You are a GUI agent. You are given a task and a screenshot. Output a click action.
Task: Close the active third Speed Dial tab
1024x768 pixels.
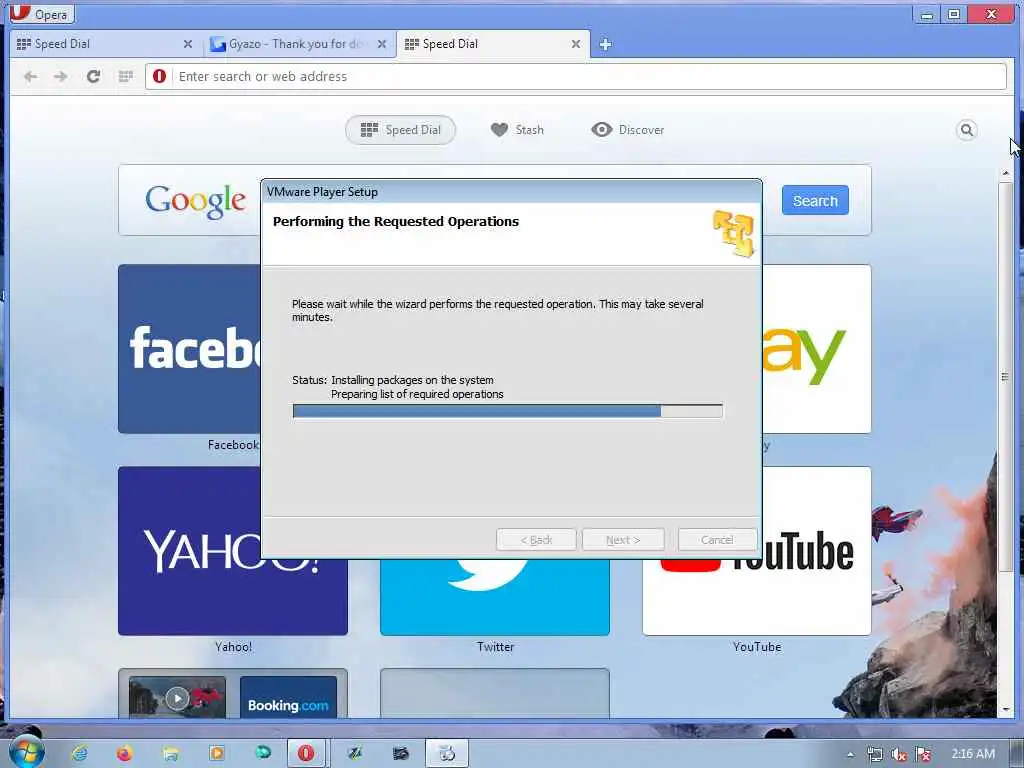click(x=575, y=44)
